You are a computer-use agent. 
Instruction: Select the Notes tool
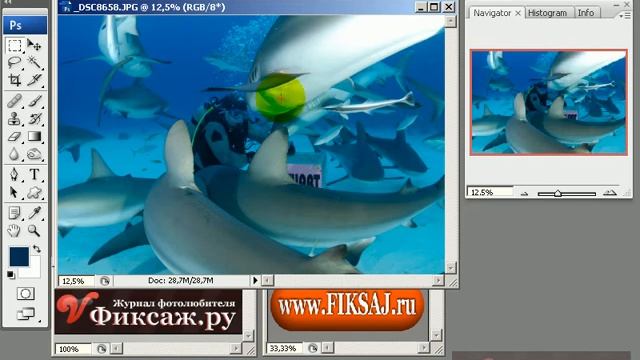(15, 213)
